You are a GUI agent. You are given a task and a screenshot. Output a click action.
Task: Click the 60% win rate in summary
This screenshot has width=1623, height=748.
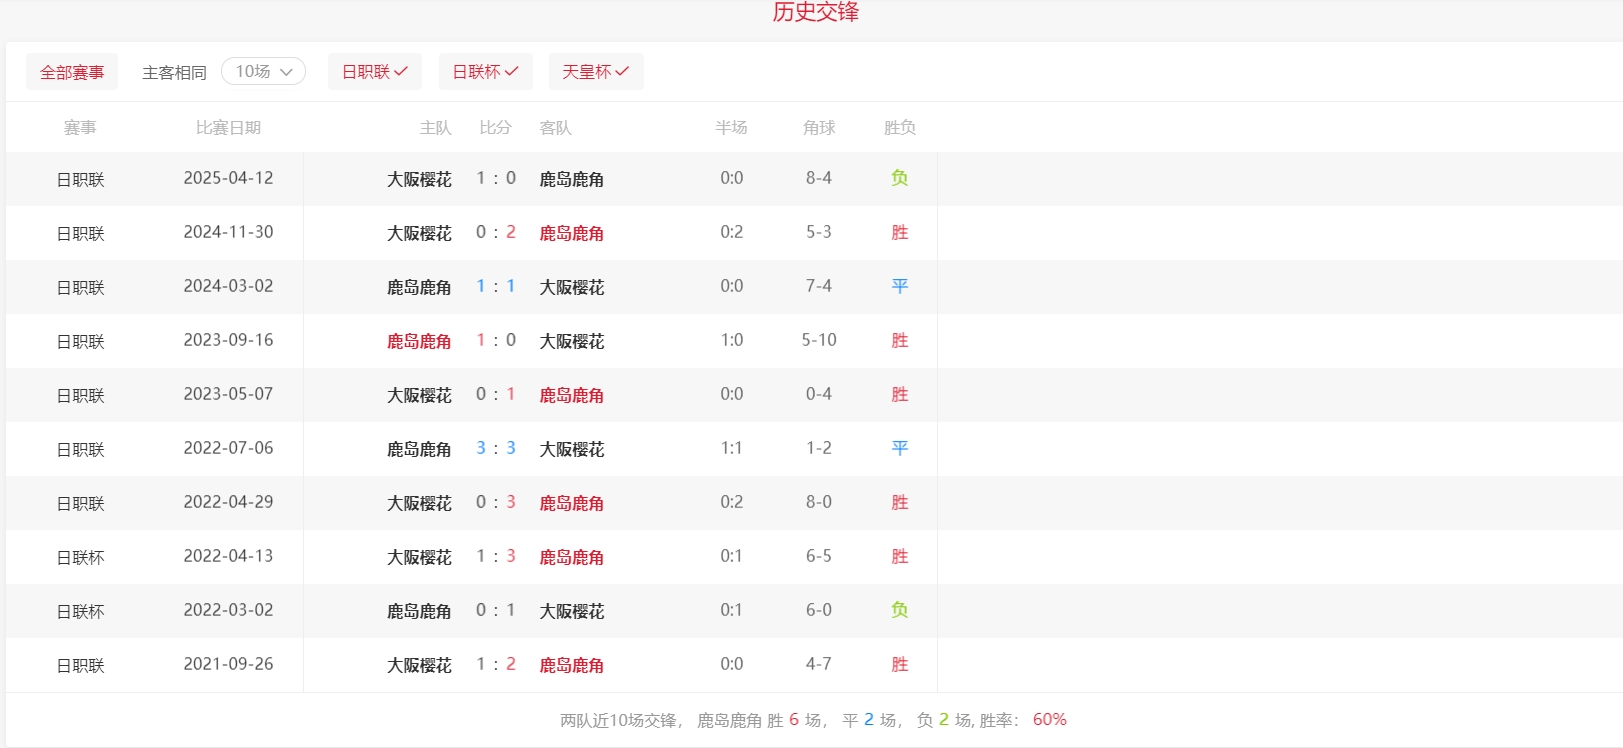1049,720
